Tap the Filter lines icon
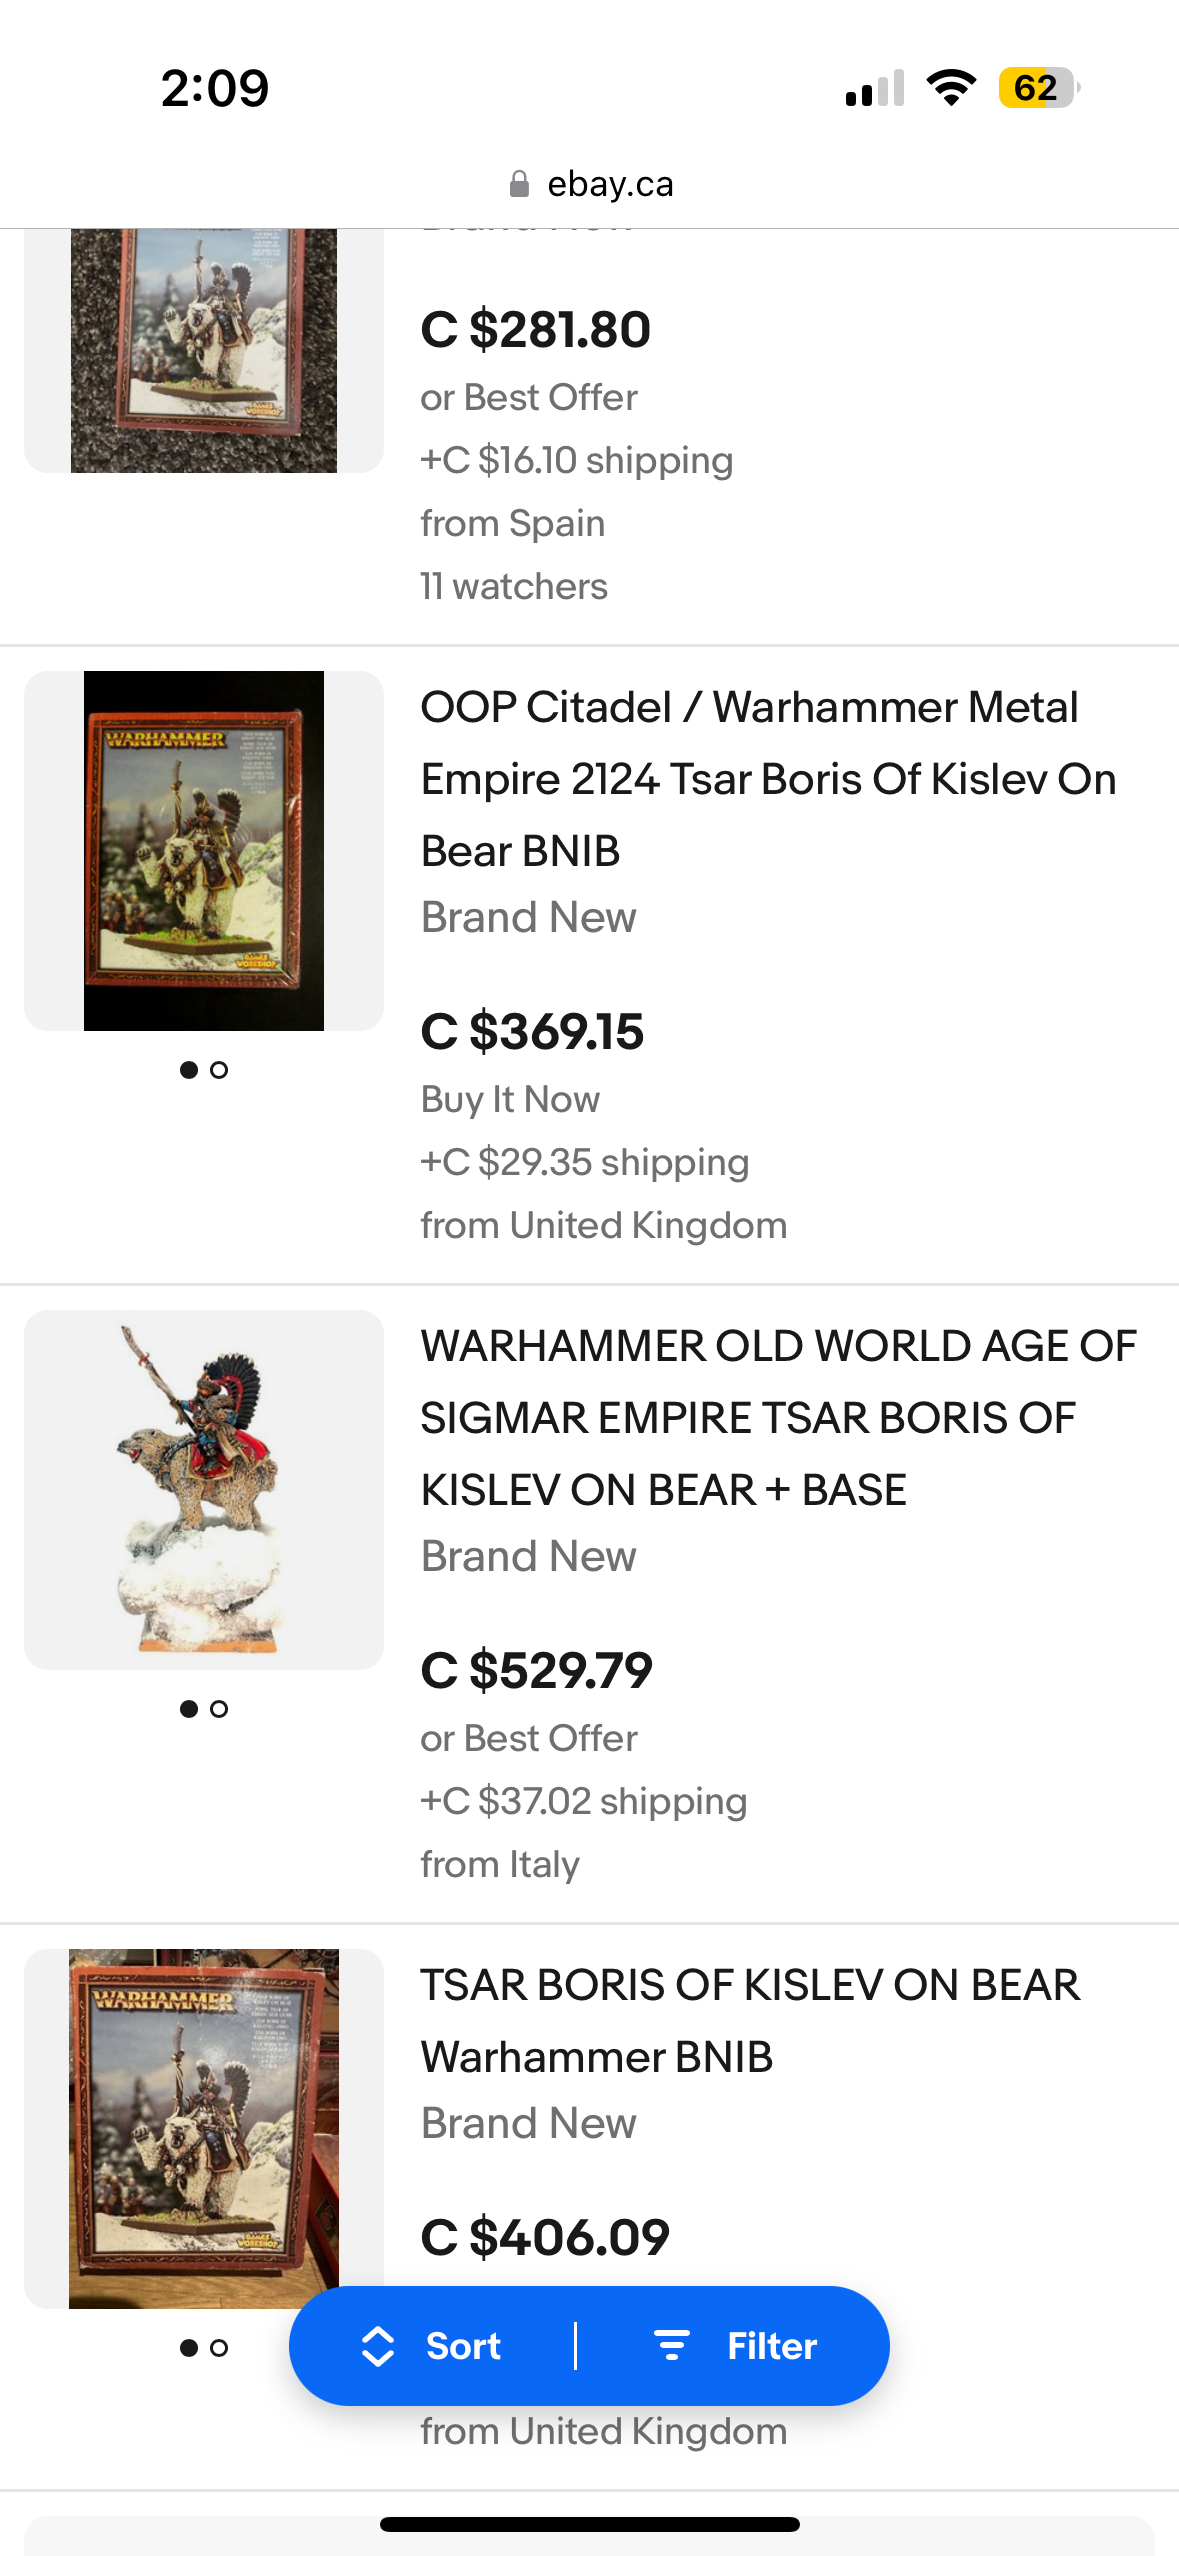Screen dimensions: 1179x2556 [671, 2346]
